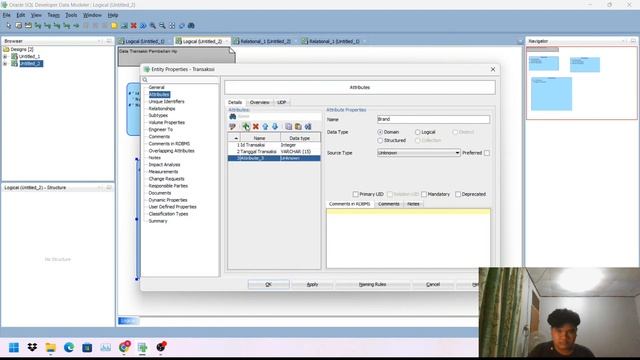Click the Copy attributes icon in dialog
640x360 pixels.
[x=289, y=127]
